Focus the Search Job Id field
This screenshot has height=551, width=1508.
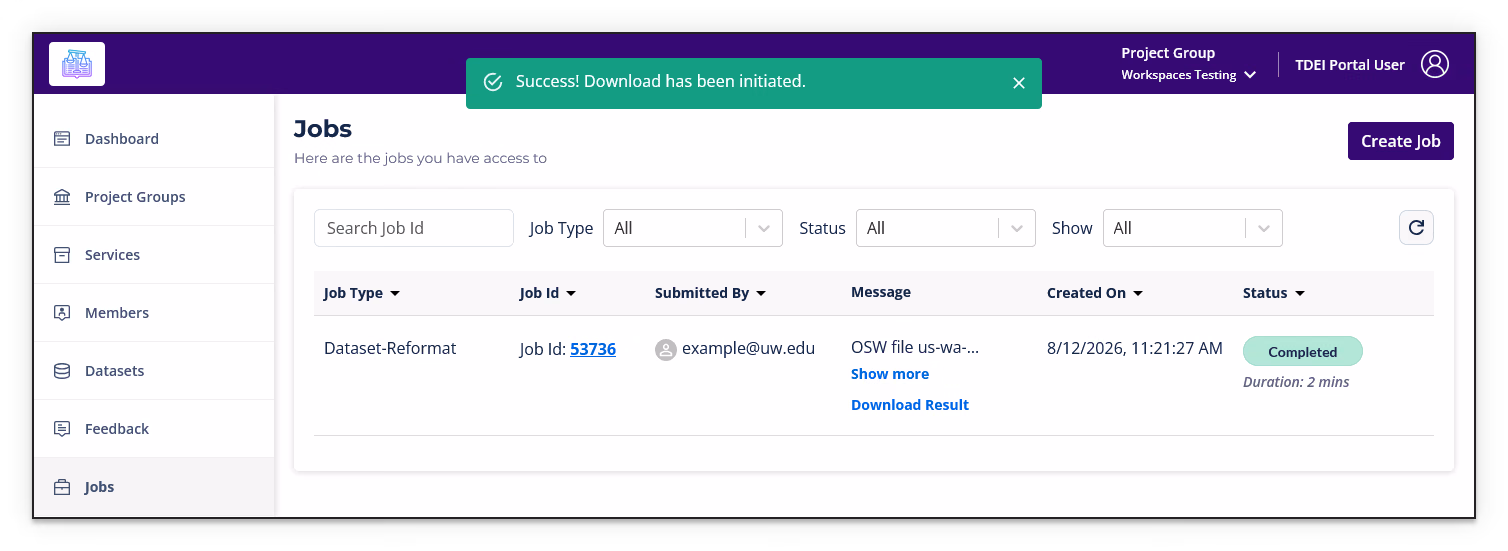coord(414,228)
